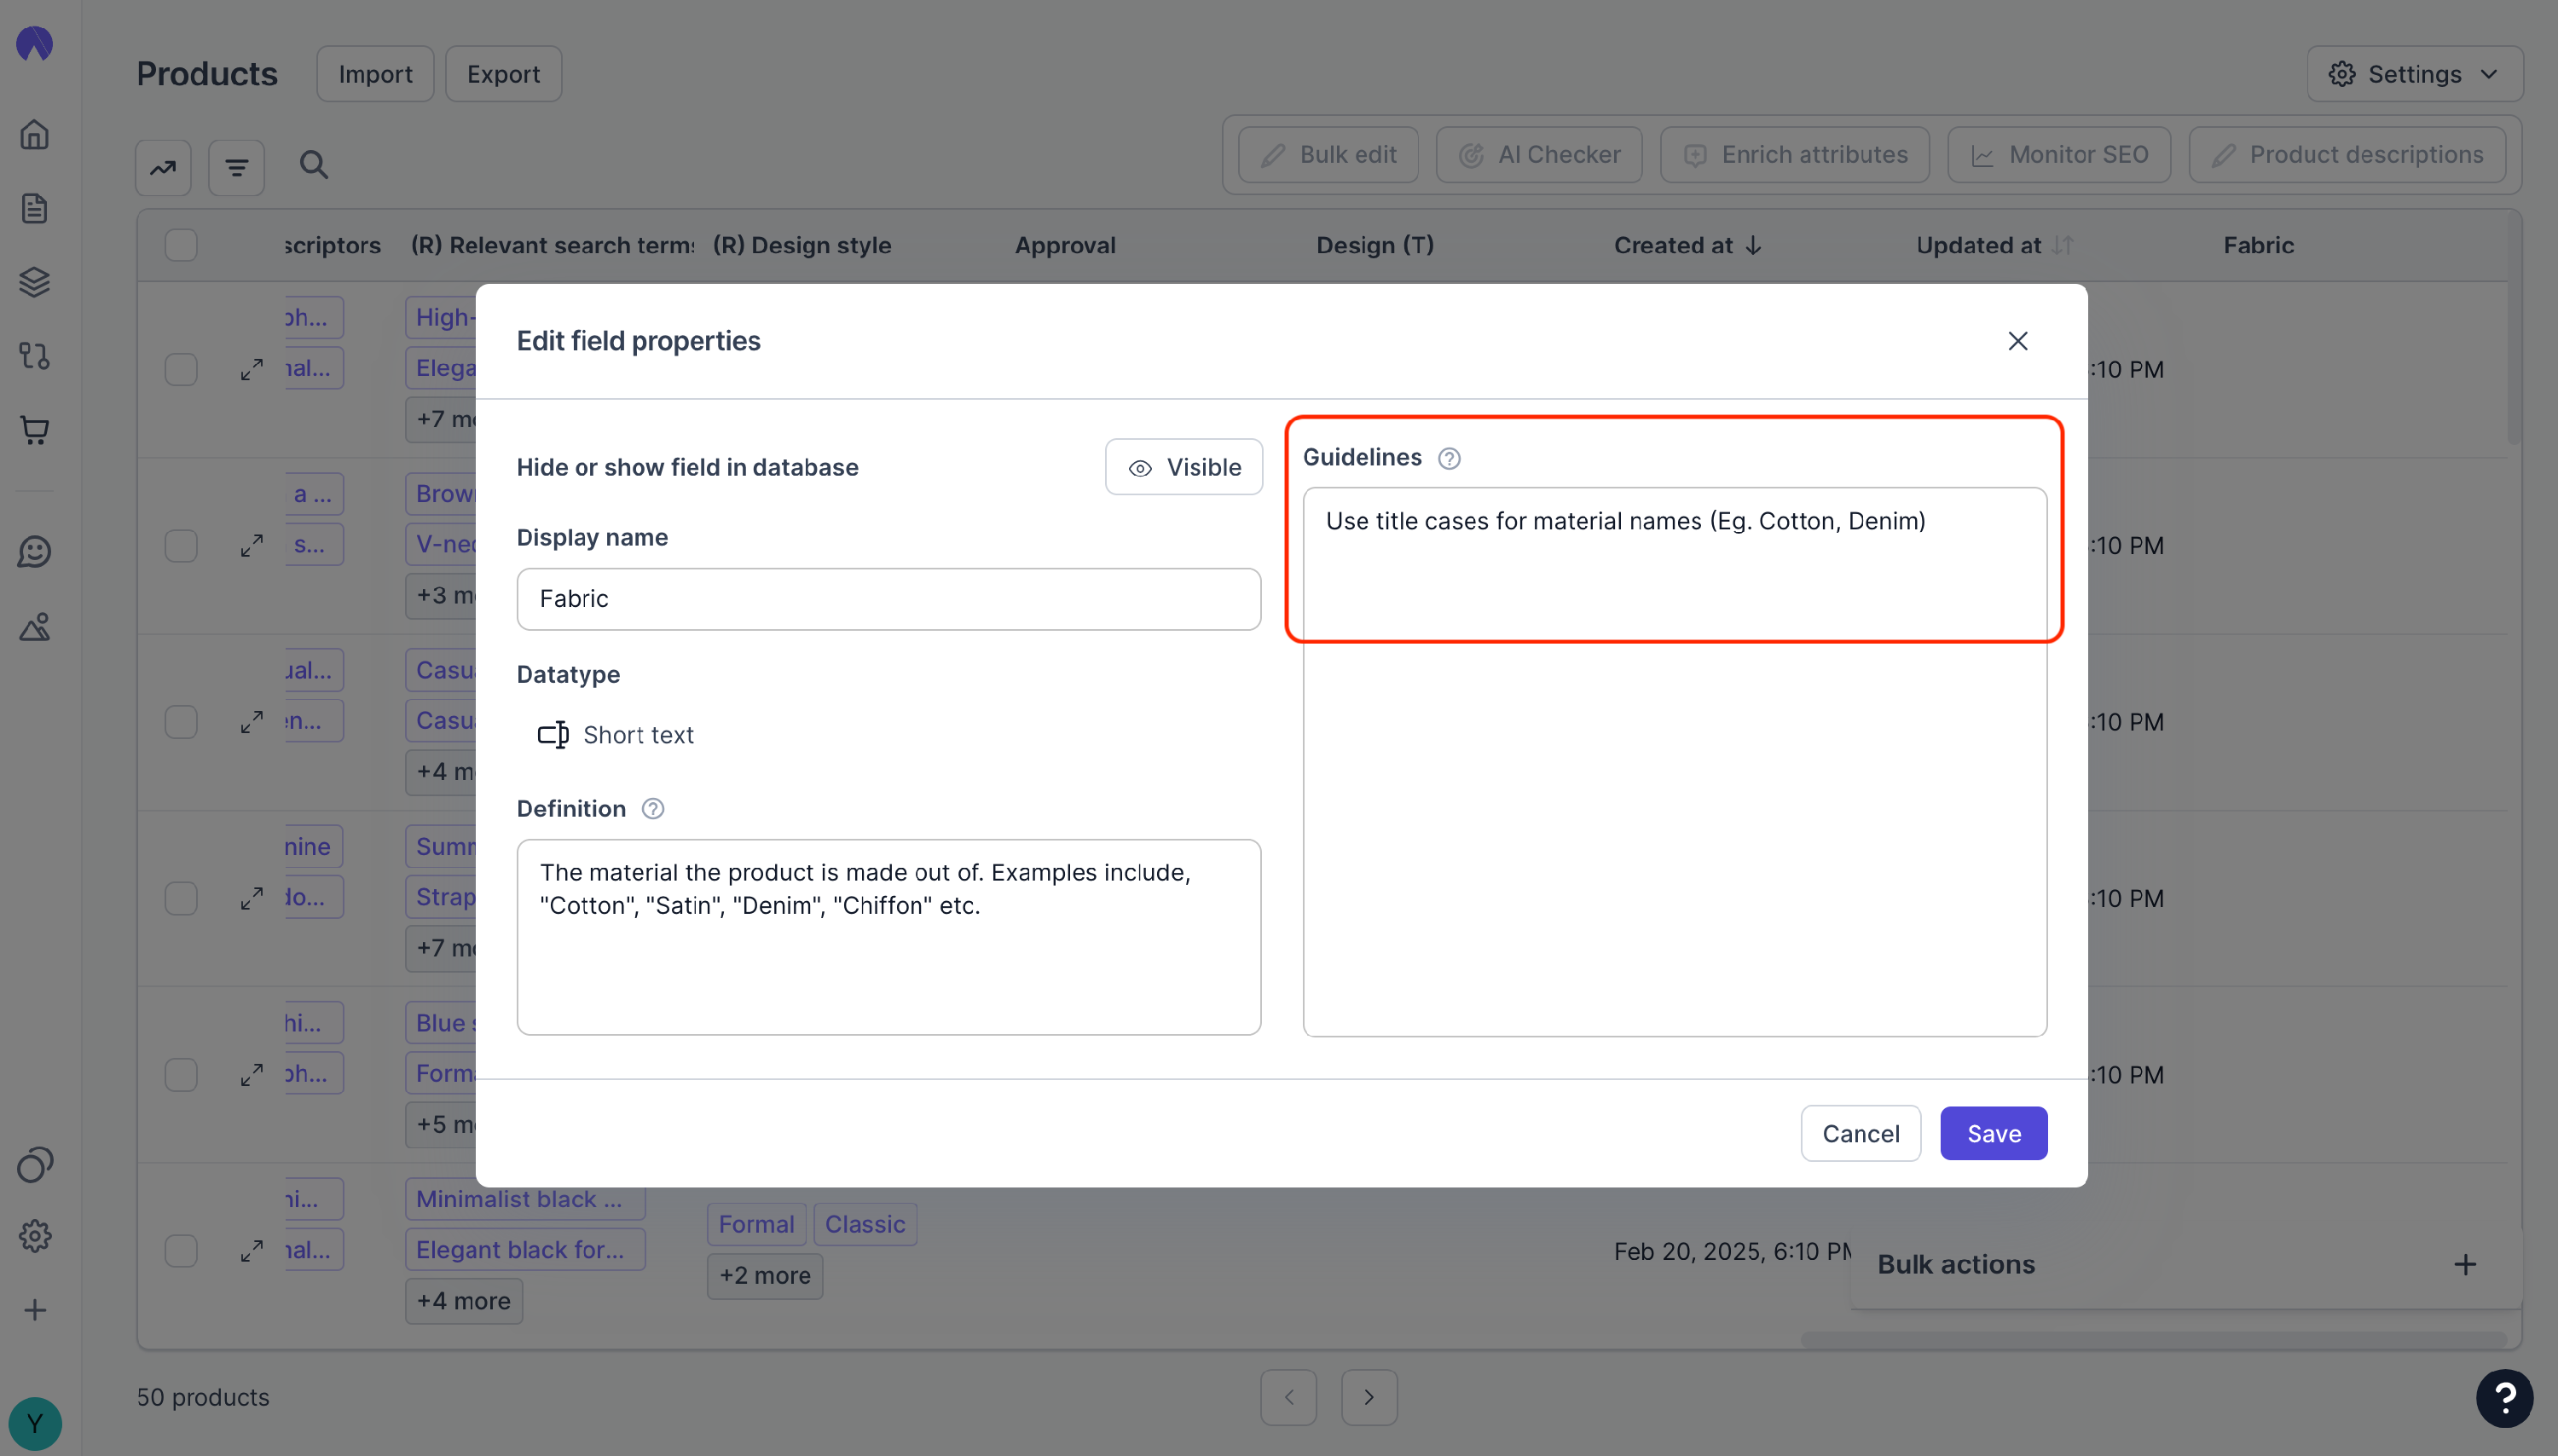Image resolution: width=2558 pixels, height=1456 pixels.
Task: Check the select-all header checkbox
Action: 181,245
